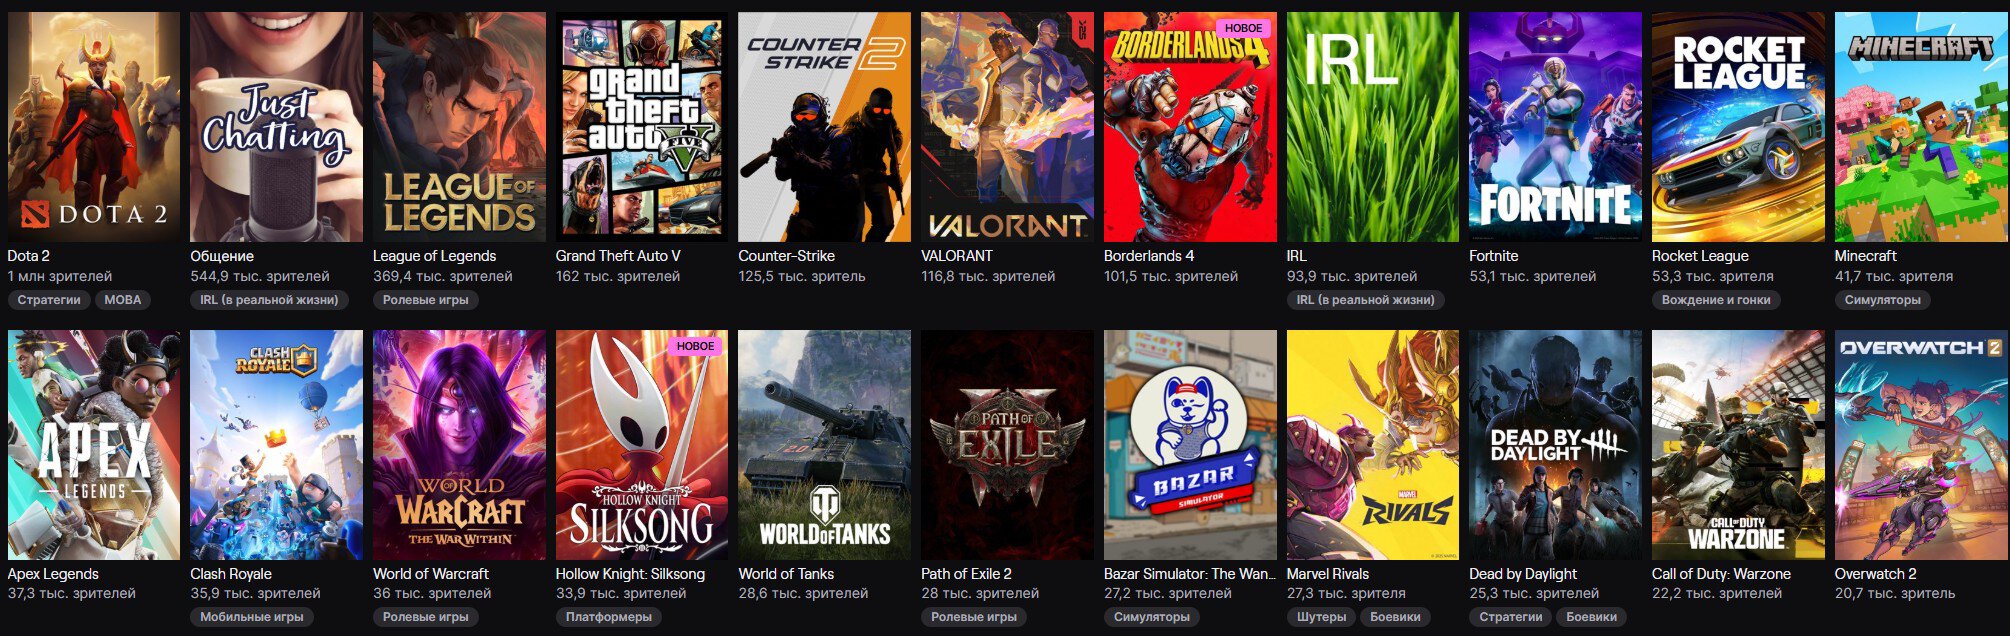2010x636 pixels.
Task: Open the Call of Duty Warzone cover
Action: point(1738,445)
